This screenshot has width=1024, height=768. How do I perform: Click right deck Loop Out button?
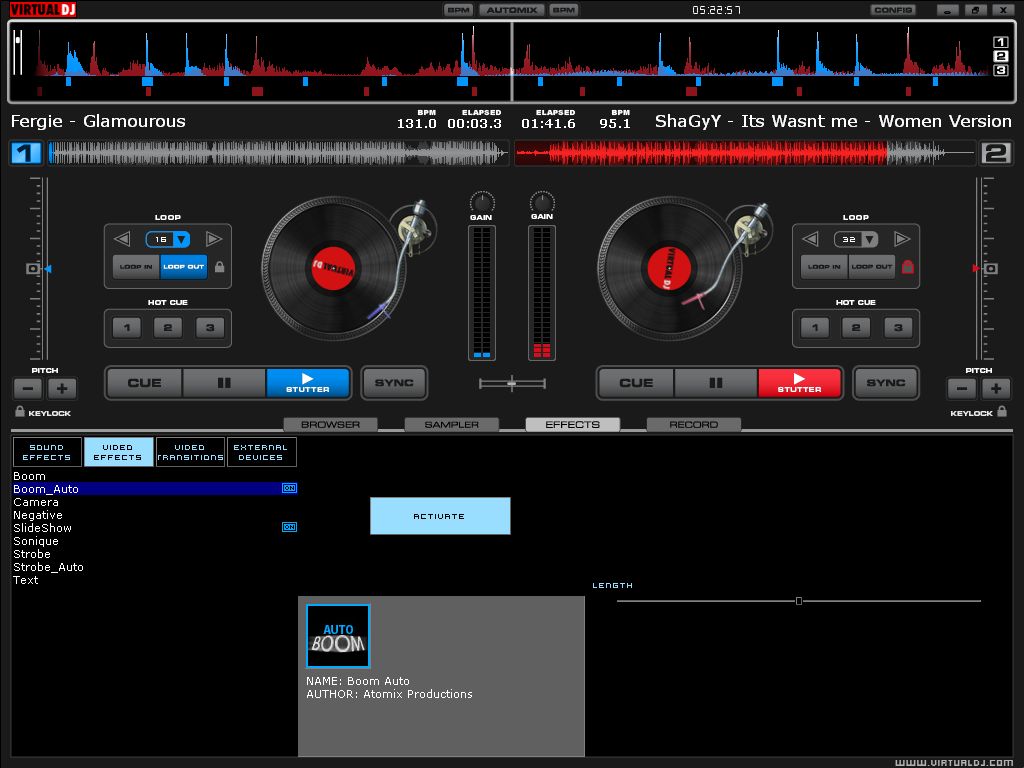coord(872,267)
